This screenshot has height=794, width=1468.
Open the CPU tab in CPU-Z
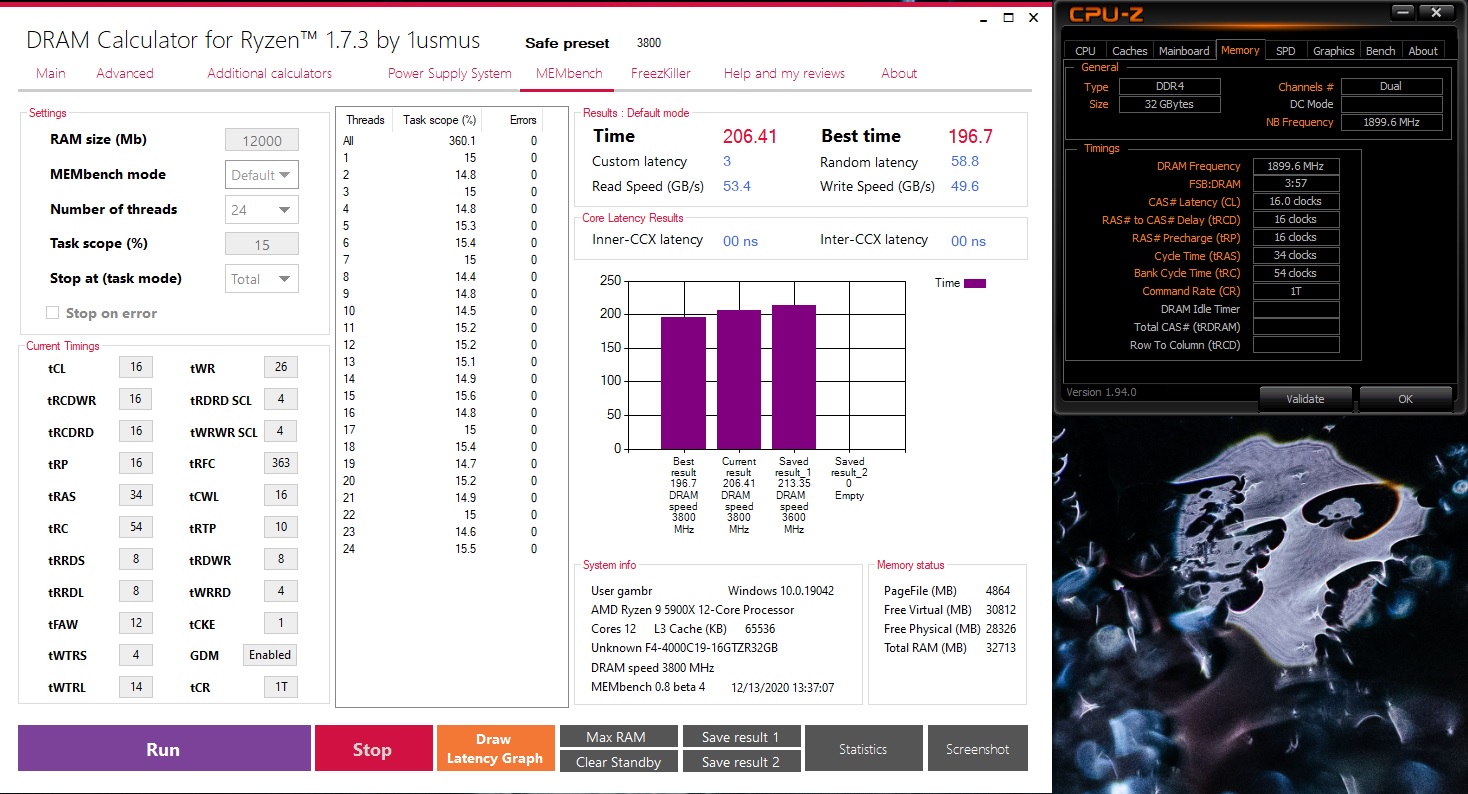[x=1085, y=51]
